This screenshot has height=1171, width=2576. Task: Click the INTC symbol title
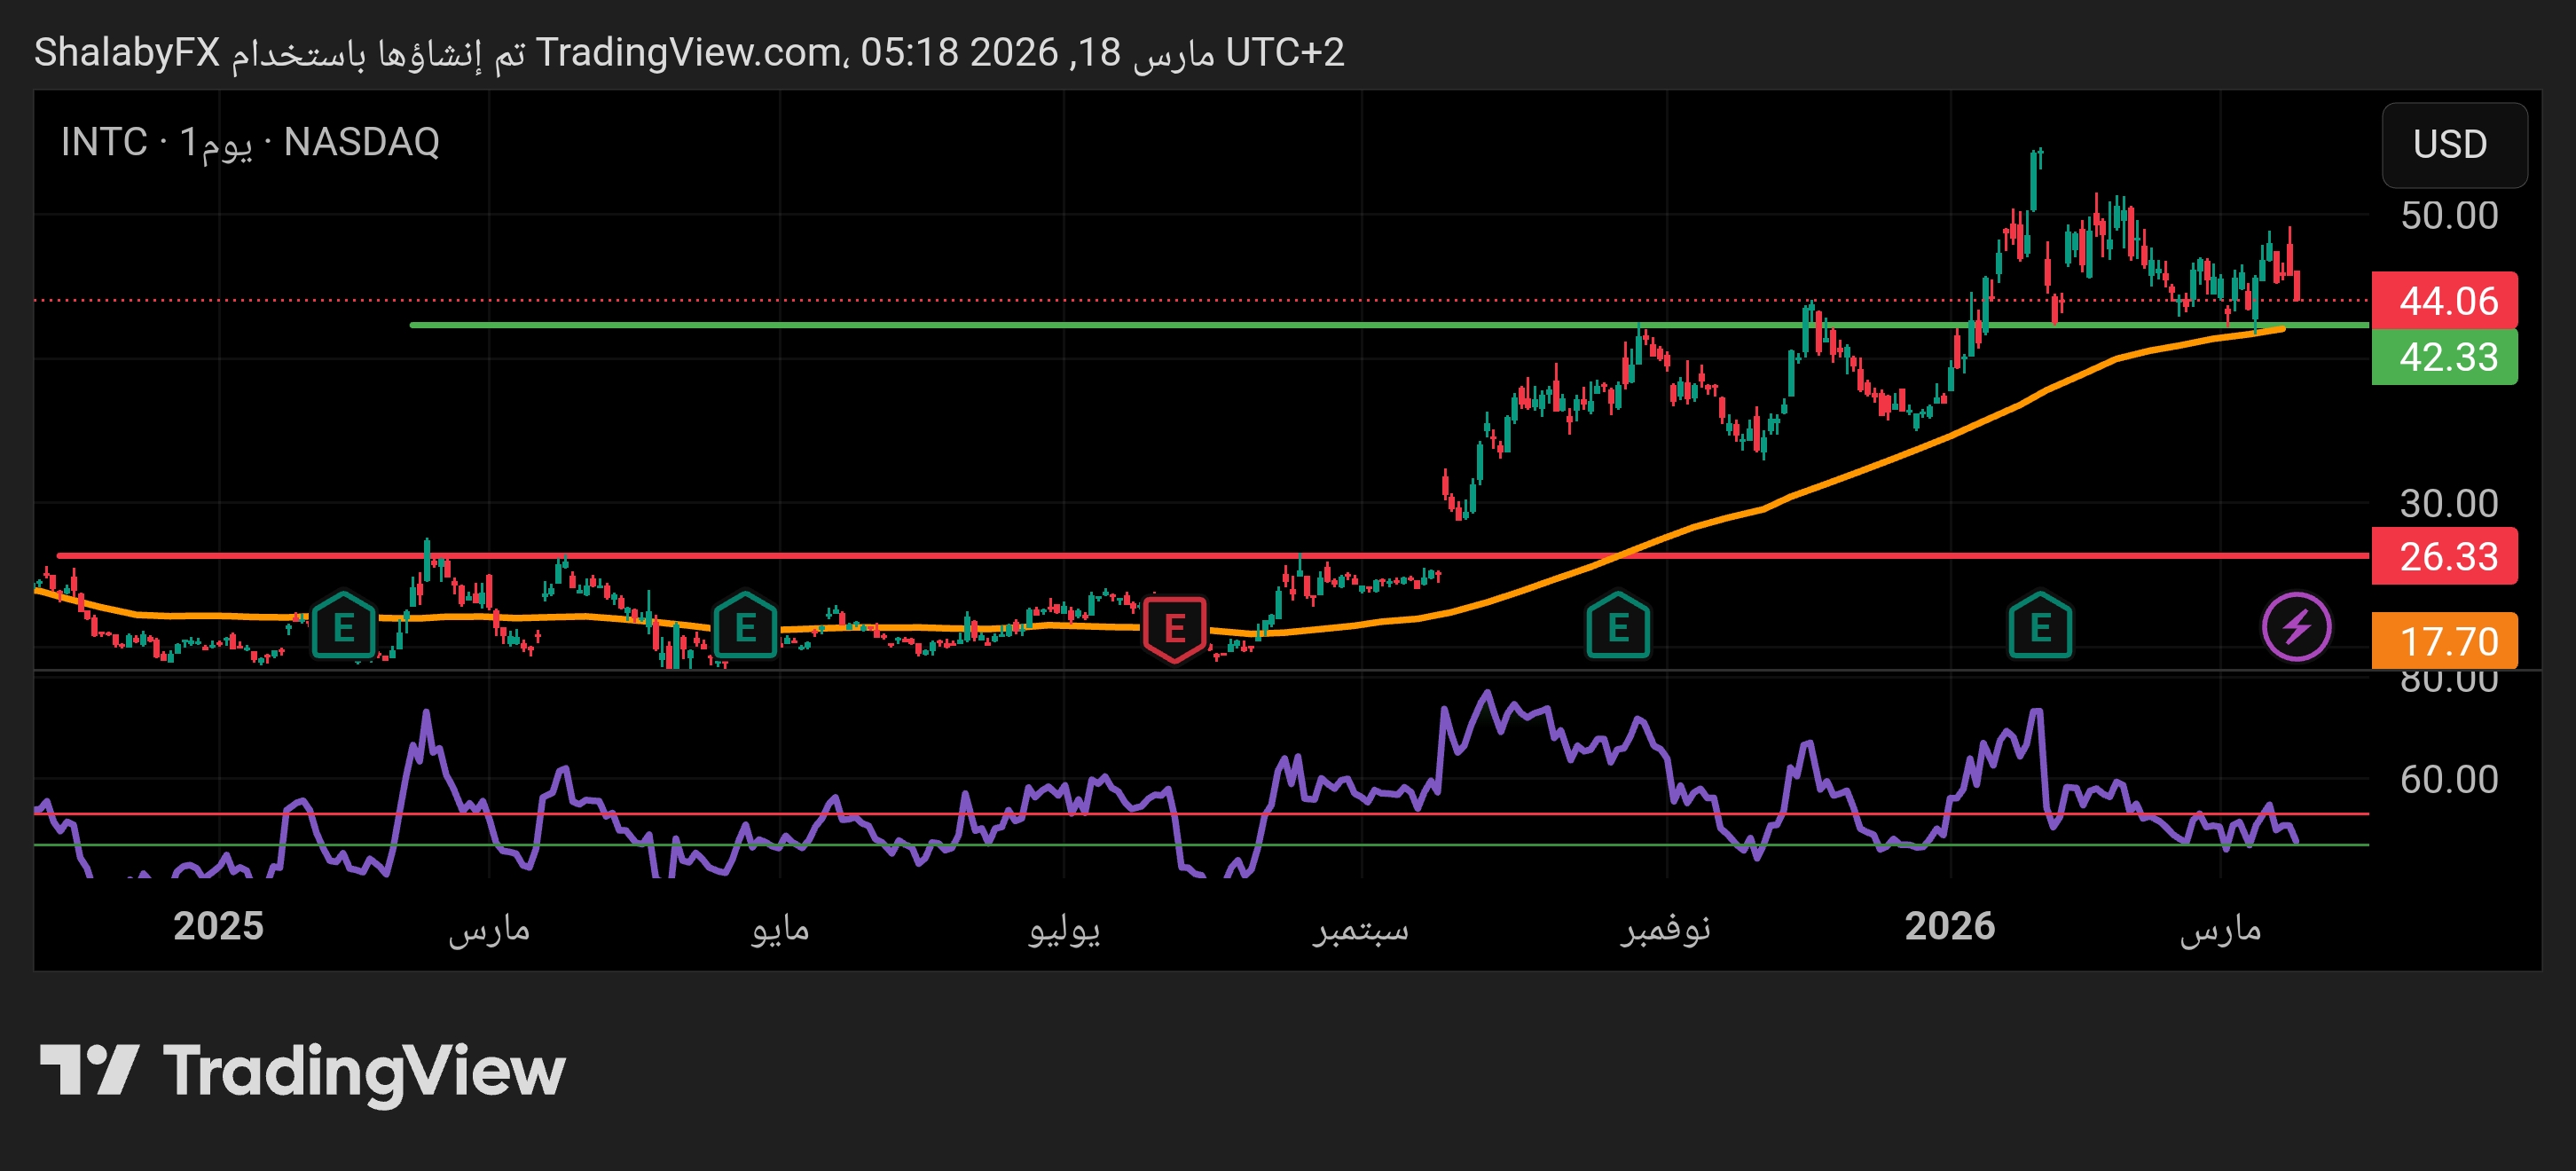(x=104, y=142)
